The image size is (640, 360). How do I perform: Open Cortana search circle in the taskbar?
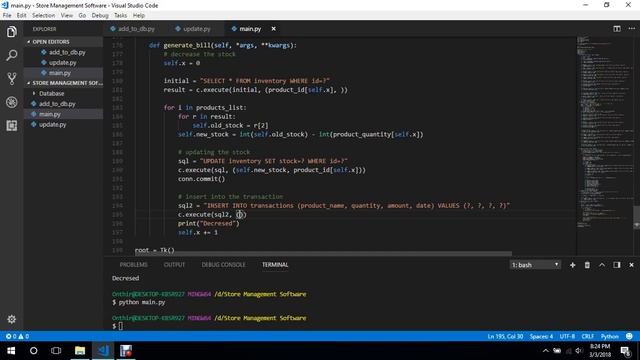(x=33, y=351)
